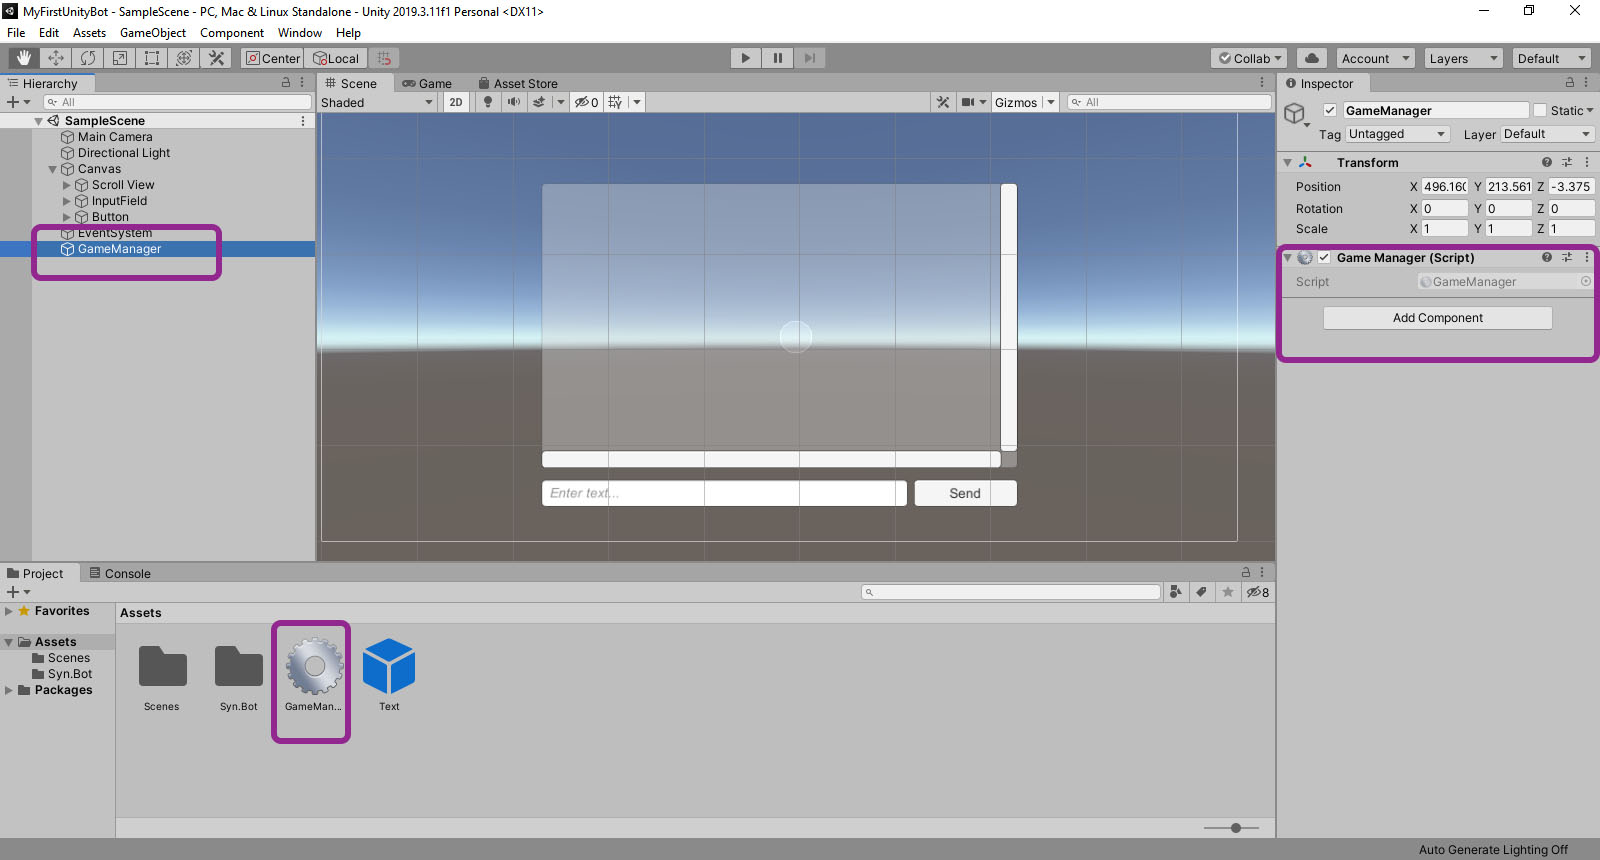
Task: Toggle 2D scene view mode
Action: coord(456,102)
